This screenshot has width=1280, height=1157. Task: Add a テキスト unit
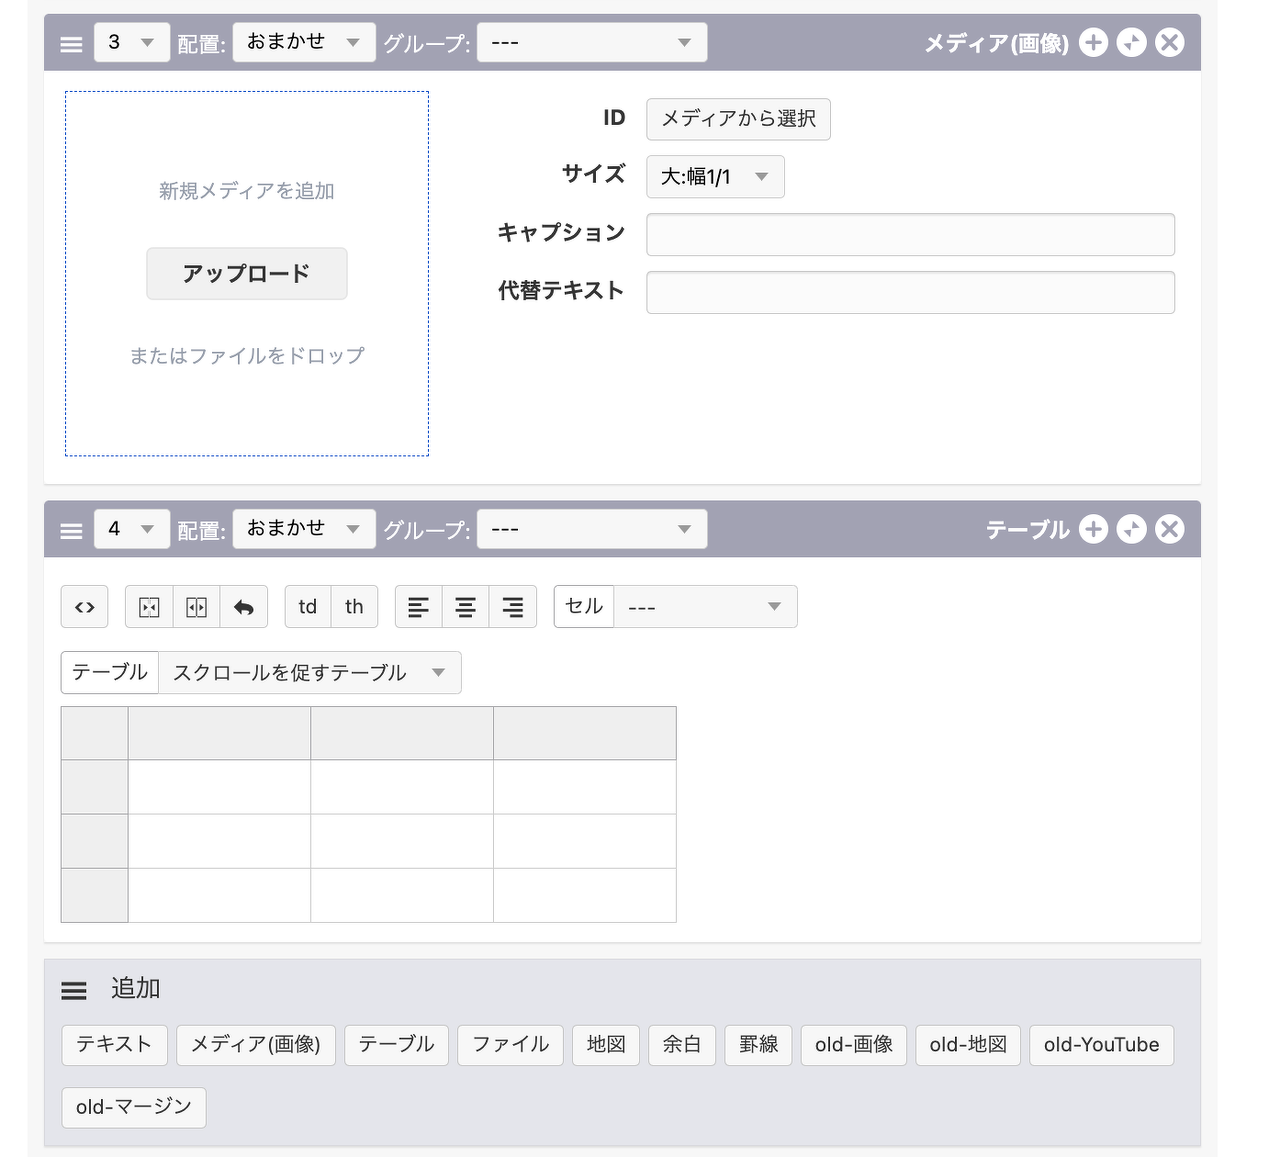point(114,1045)
